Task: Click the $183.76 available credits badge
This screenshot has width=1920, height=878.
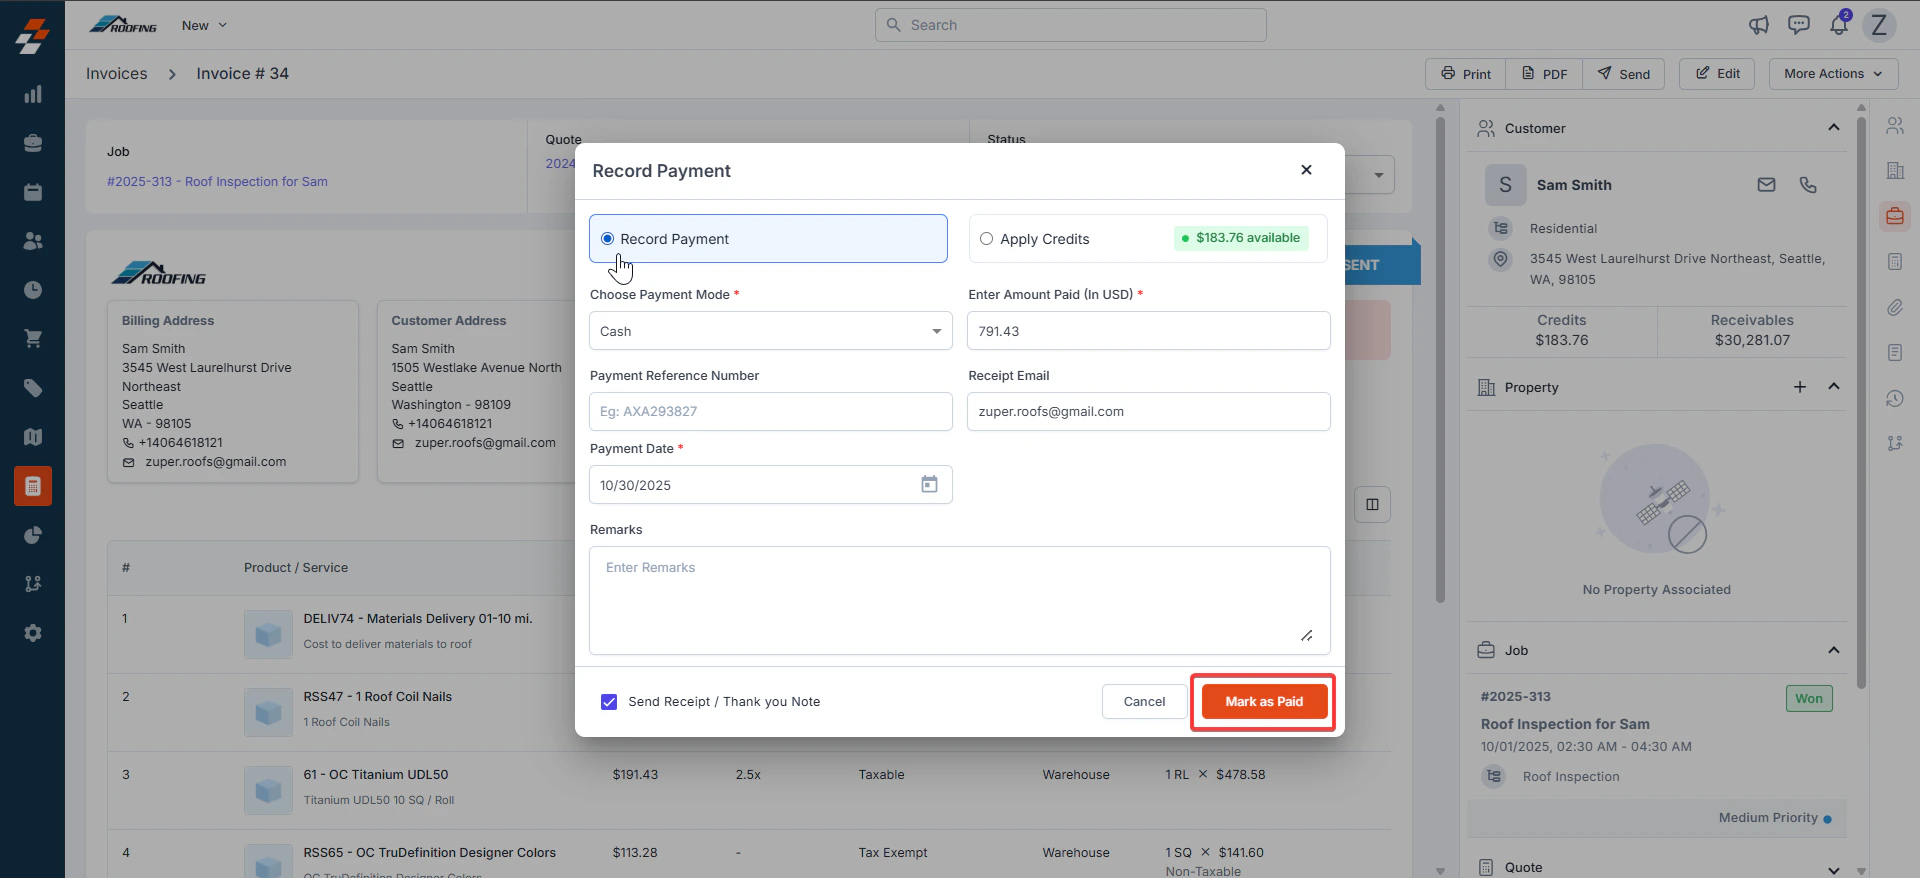Action: coord(1241,238)
